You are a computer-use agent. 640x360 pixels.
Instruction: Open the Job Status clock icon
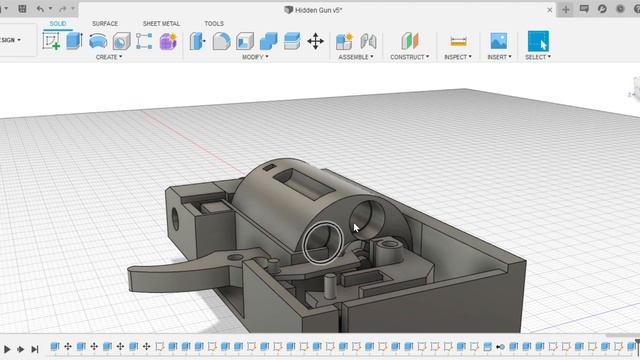620,9
